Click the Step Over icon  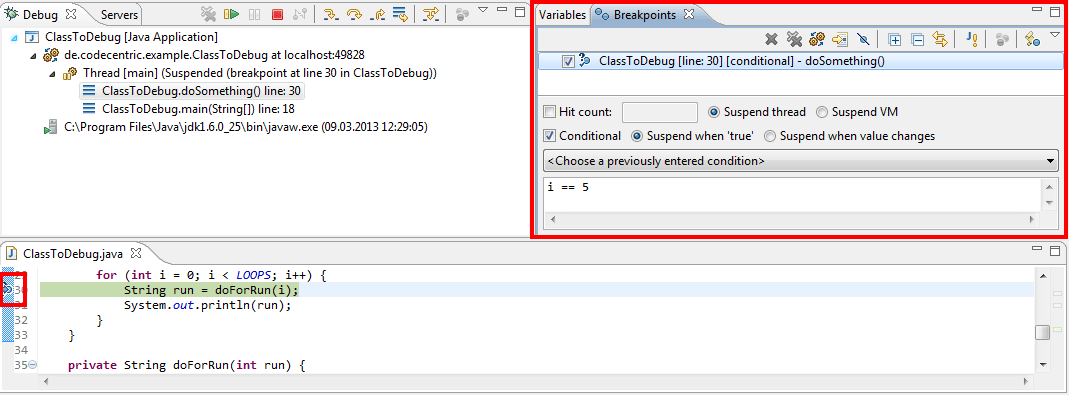click(355, 14)
